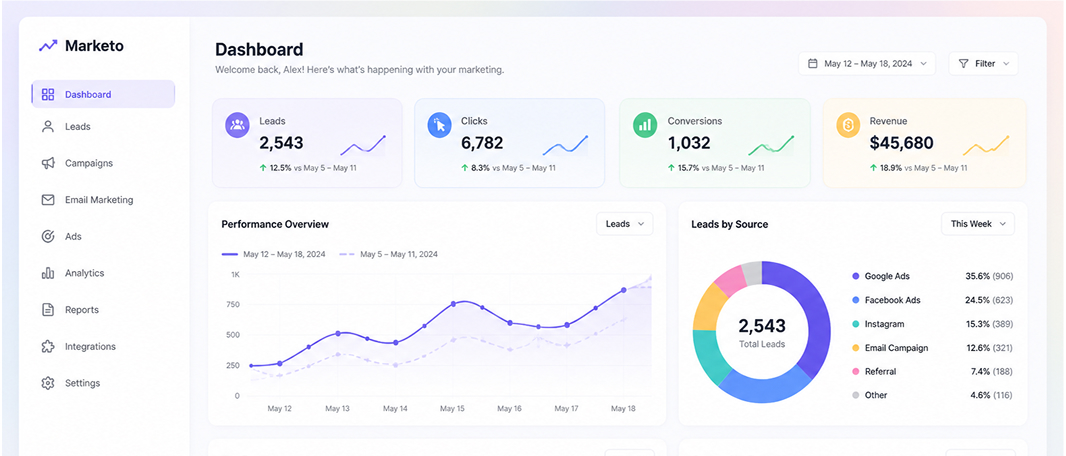
Task: Click the green up arrow beside 18.9%
Action: (874, 167)
